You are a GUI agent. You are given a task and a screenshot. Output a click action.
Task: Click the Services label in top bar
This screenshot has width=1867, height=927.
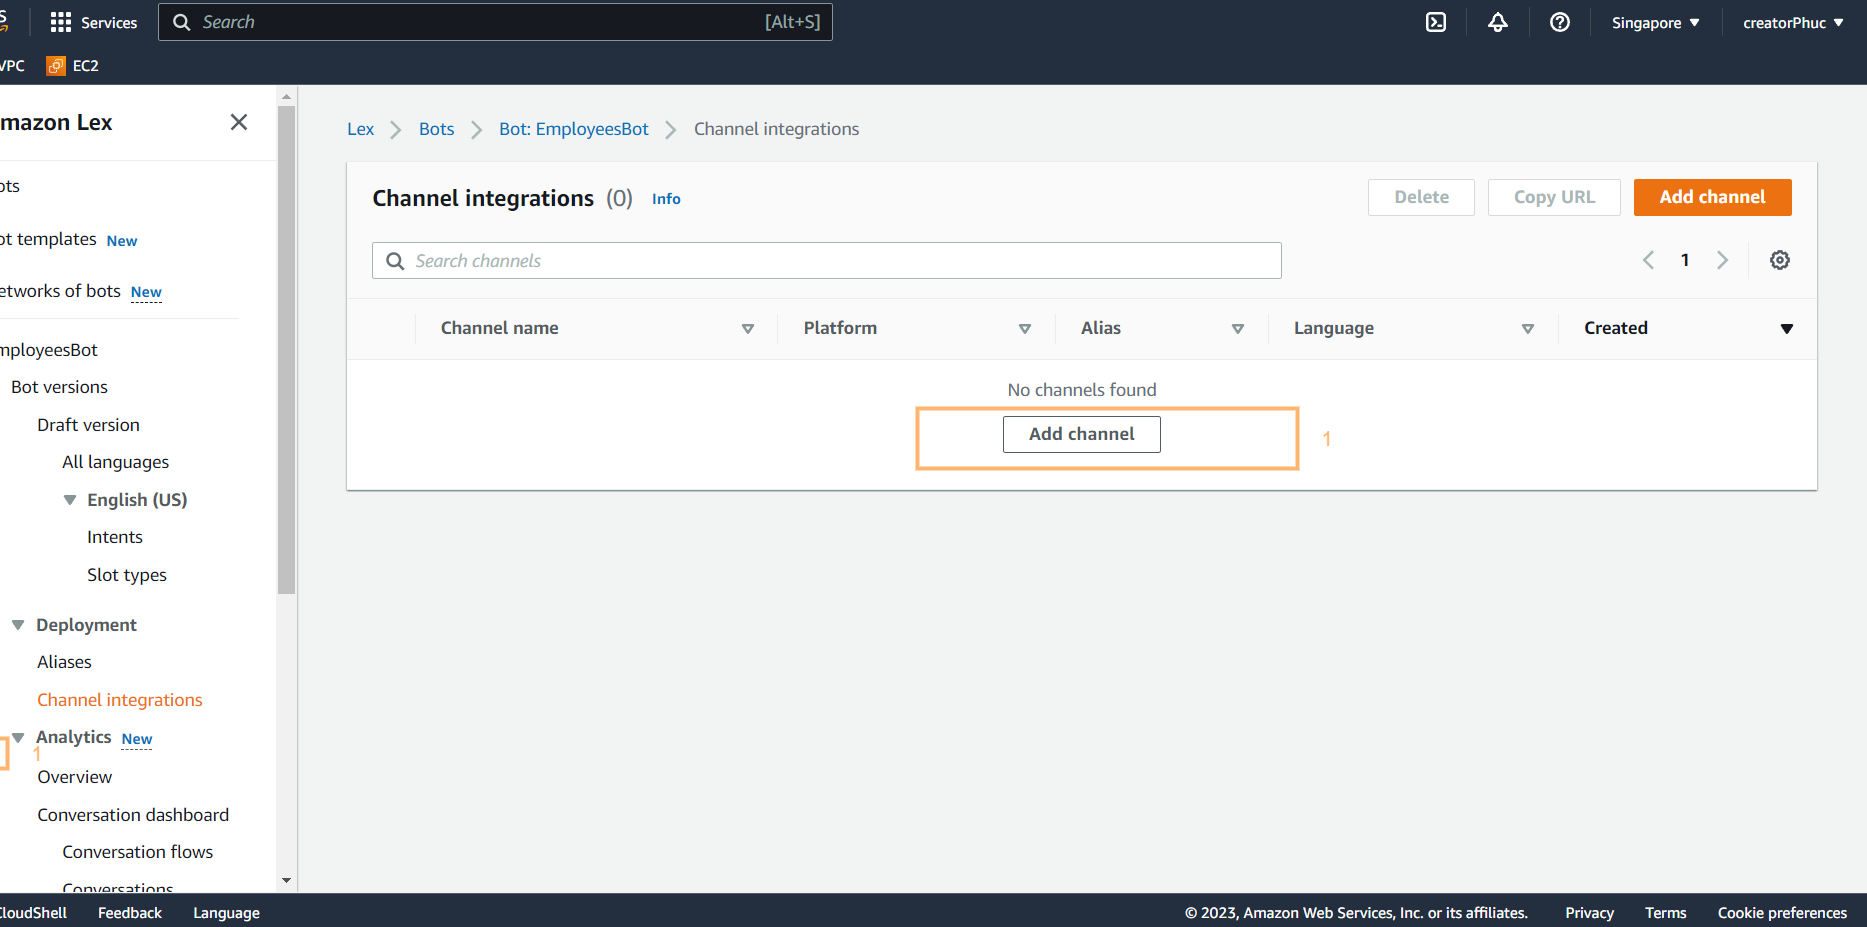click(x=109, y=22)
